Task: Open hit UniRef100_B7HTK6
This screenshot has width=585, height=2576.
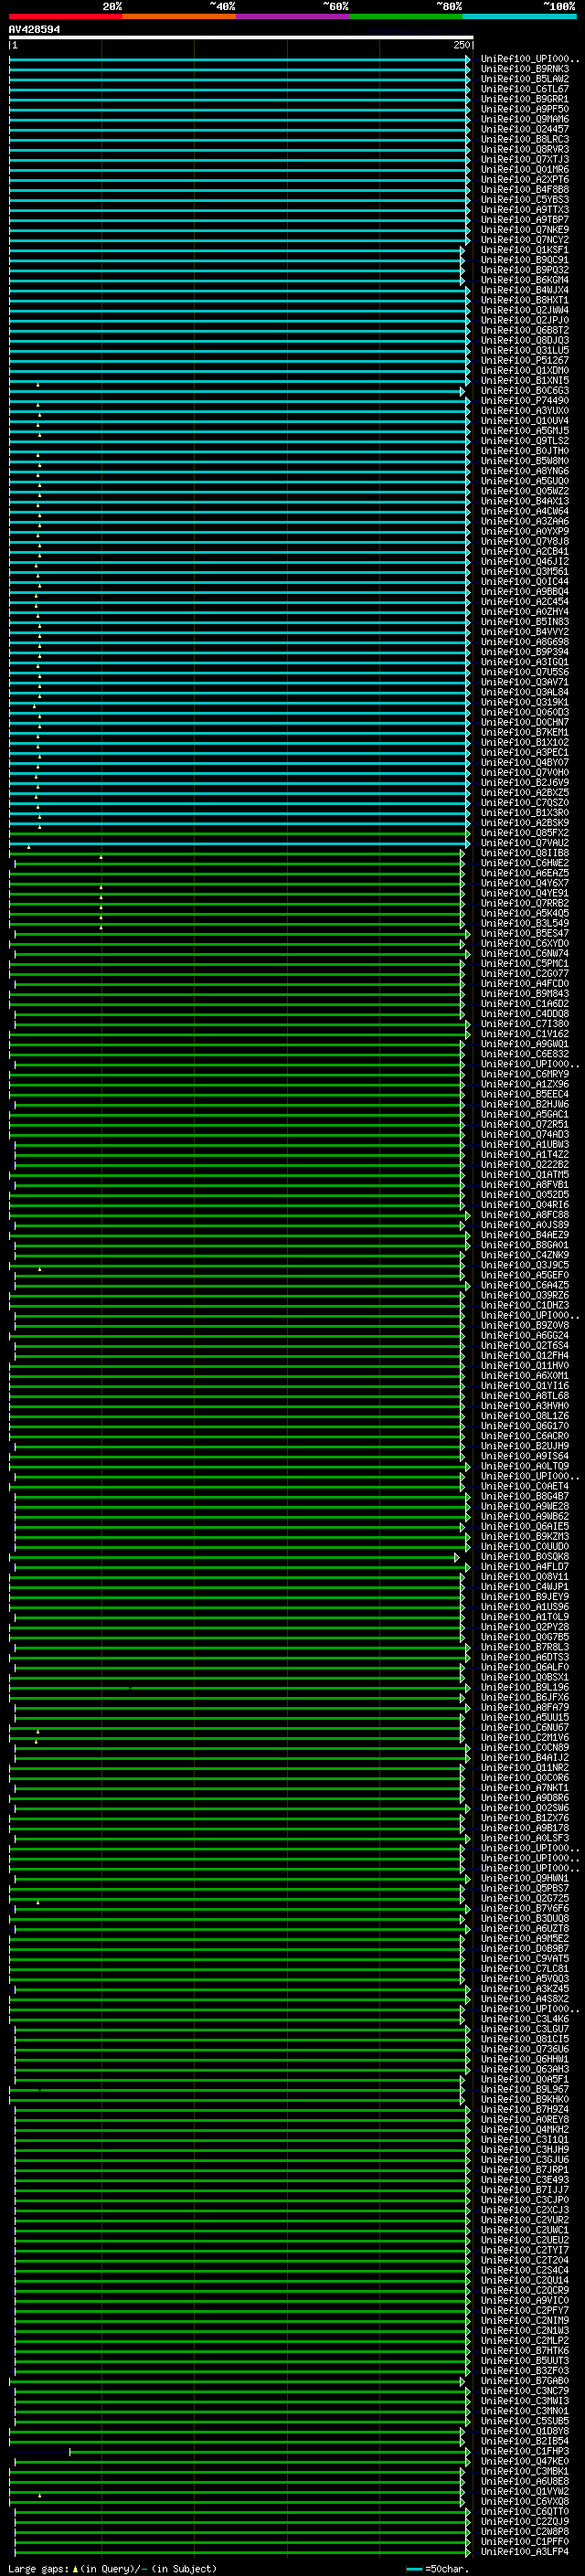Action: pos(525,2352)
